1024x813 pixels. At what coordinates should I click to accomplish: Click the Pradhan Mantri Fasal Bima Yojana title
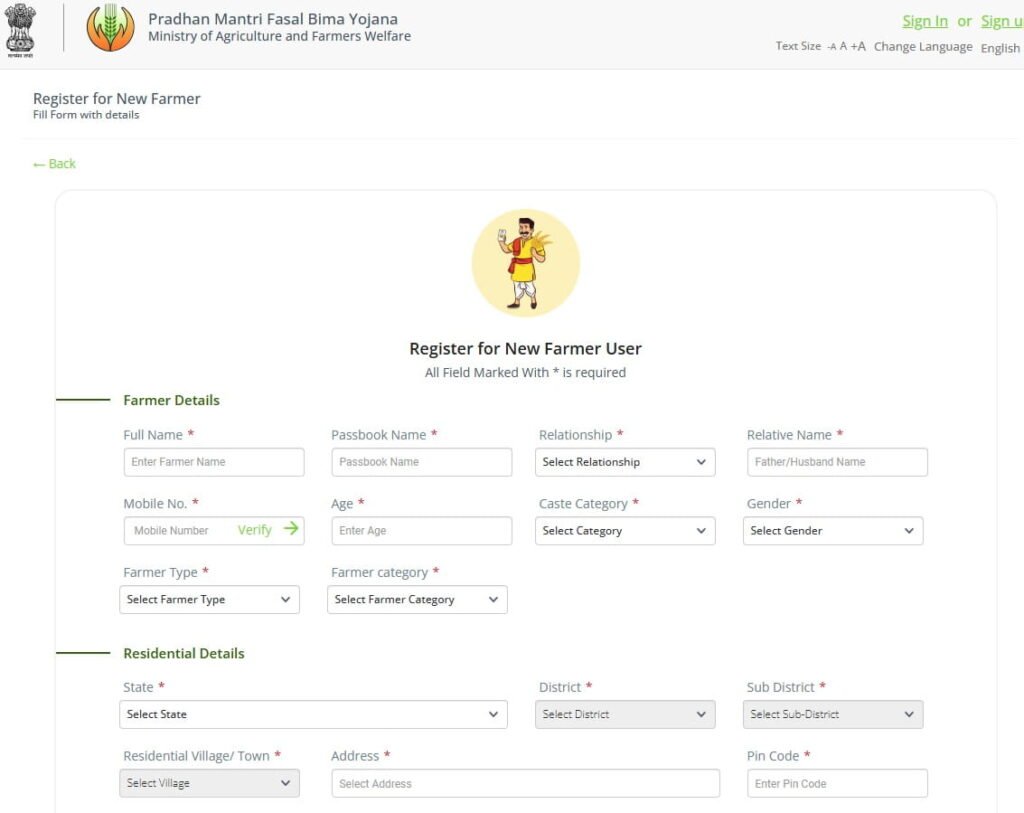pos(273,19)
